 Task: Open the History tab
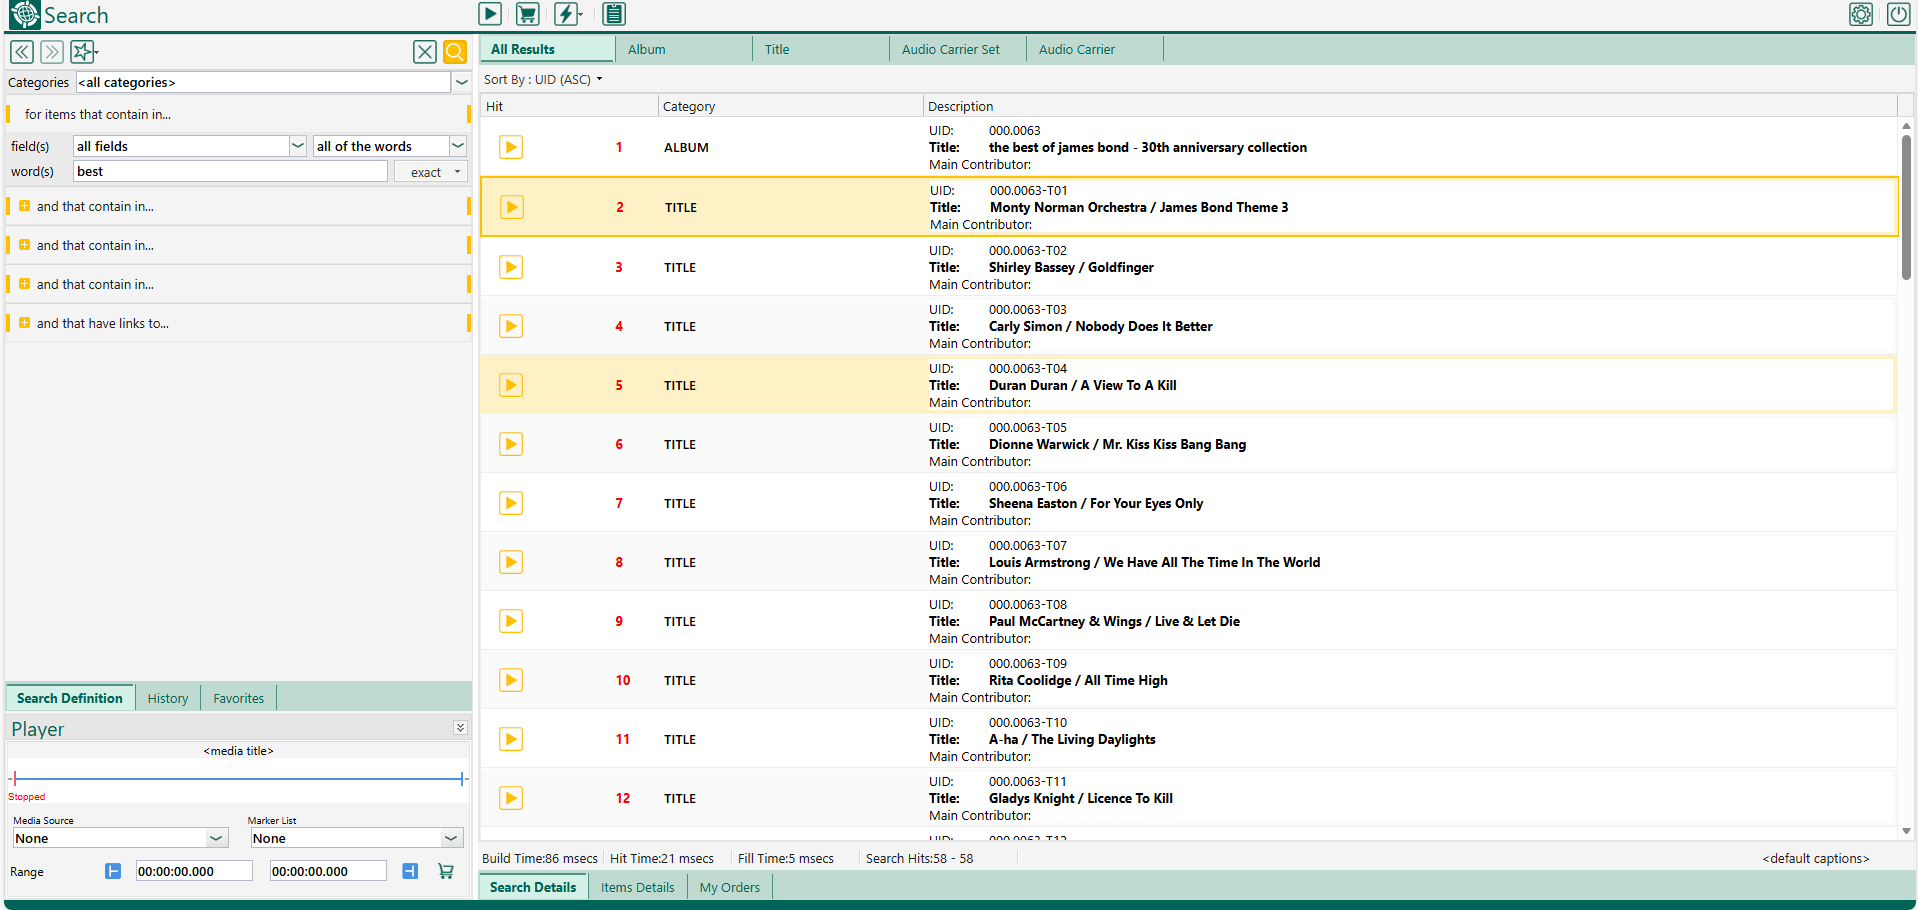tap(168, 698)
